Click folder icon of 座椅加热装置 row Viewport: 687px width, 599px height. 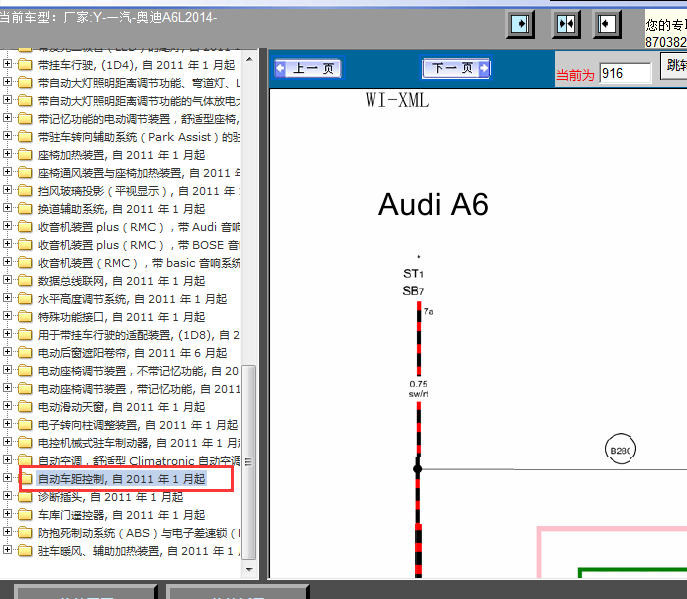tap(25, 155)
